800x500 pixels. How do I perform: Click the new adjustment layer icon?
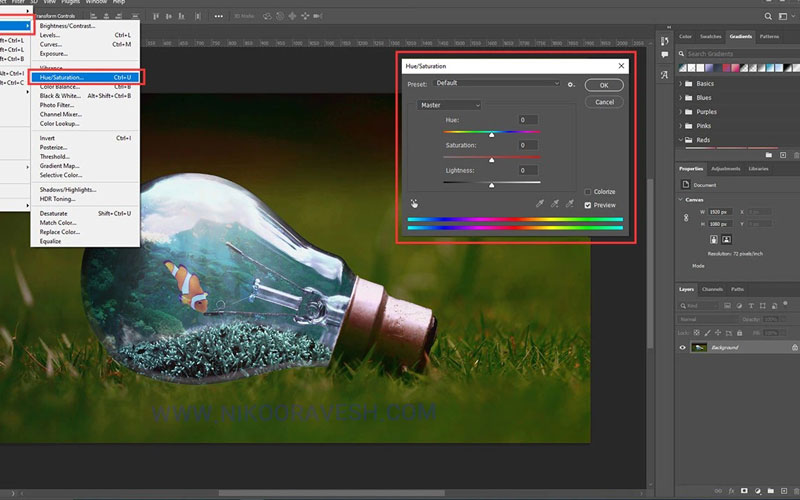(x=758, y=491)
